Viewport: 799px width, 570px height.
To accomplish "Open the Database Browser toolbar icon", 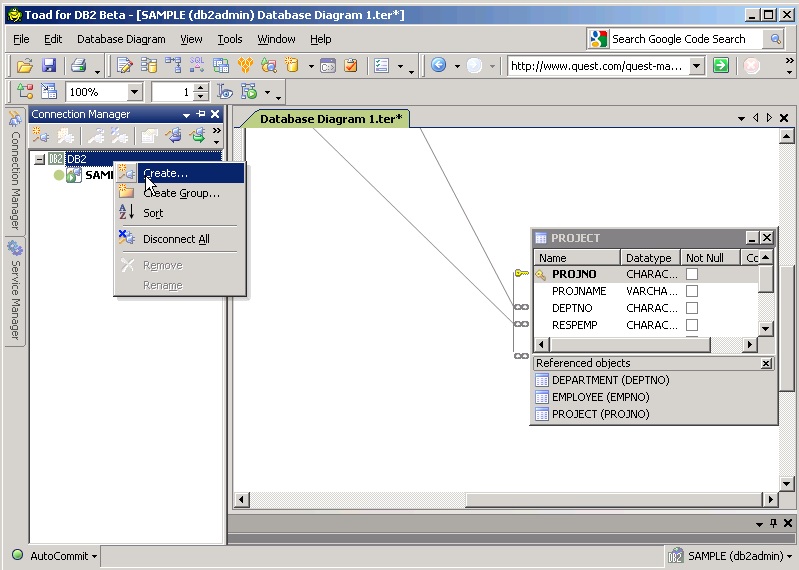I will click(149, 65).
